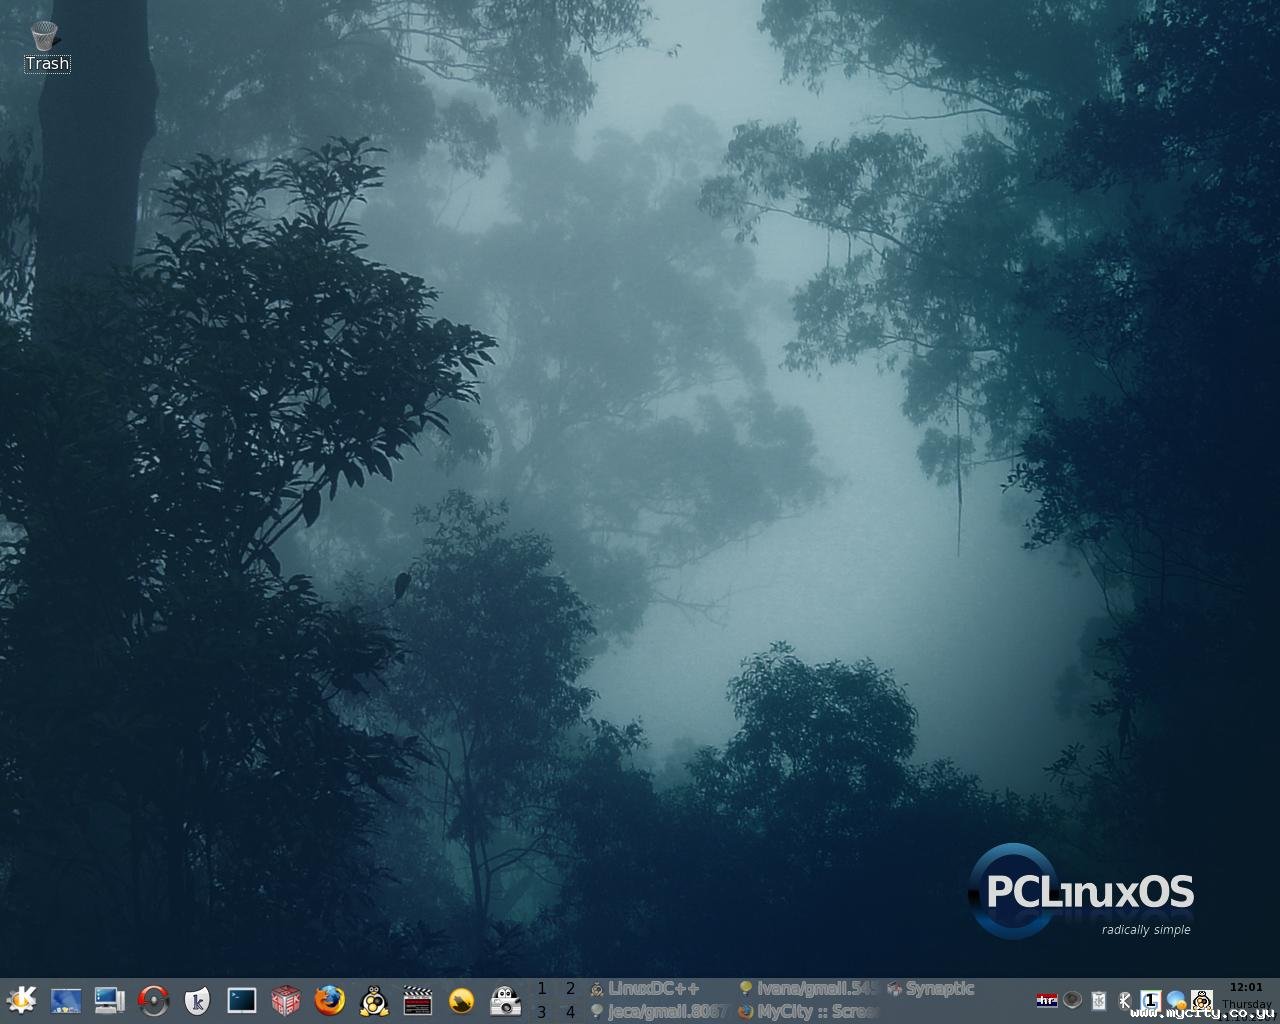Activate the Synaptic taskbar entry
Screen dimensions: 1280x1024
pos(956,989)
